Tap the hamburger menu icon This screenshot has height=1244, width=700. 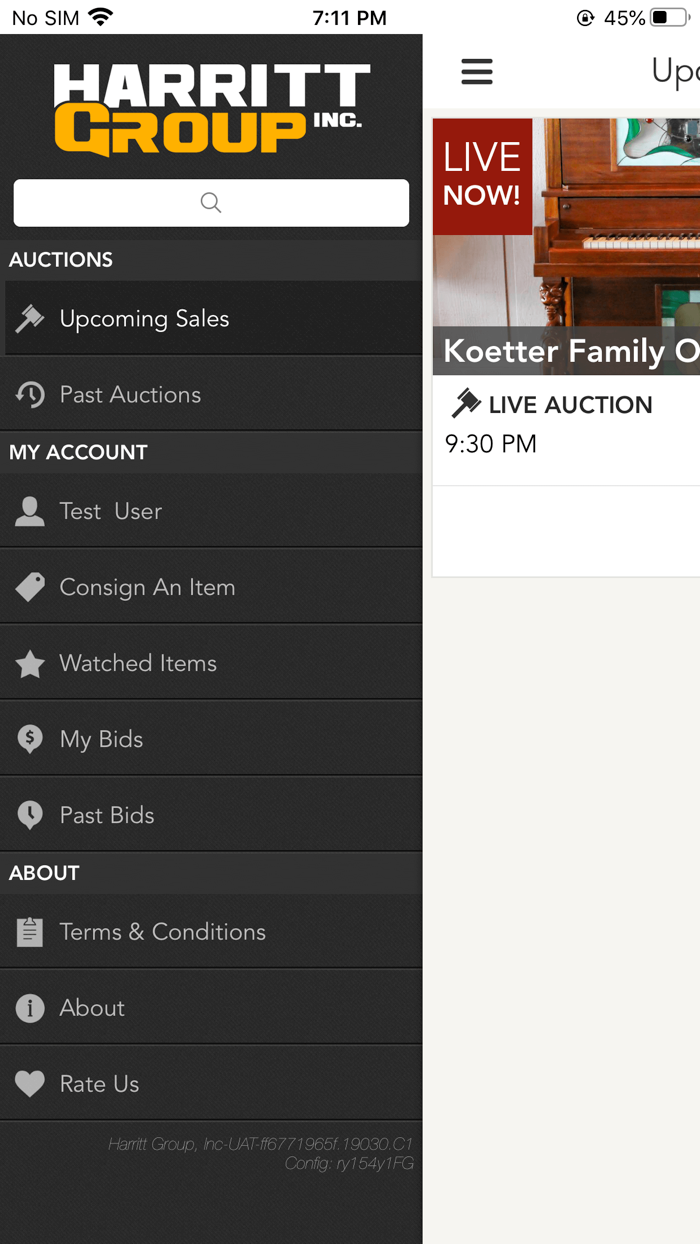click(x=477, y=72)
